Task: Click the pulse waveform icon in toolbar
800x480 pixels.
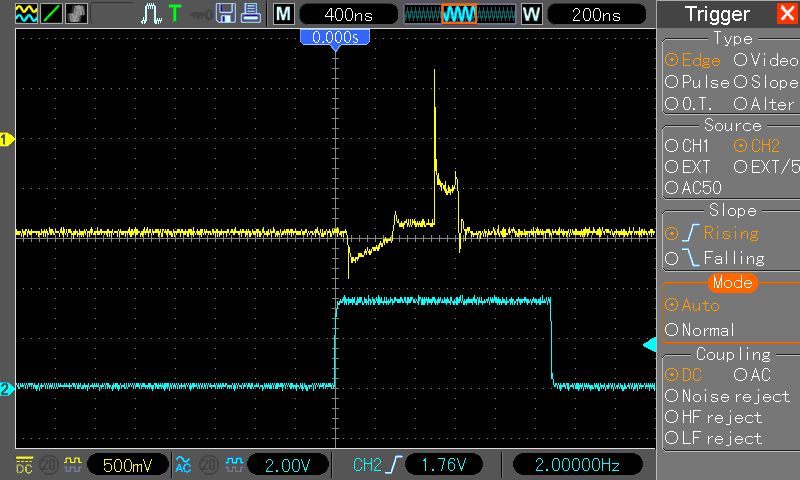Action: [150, 14]
